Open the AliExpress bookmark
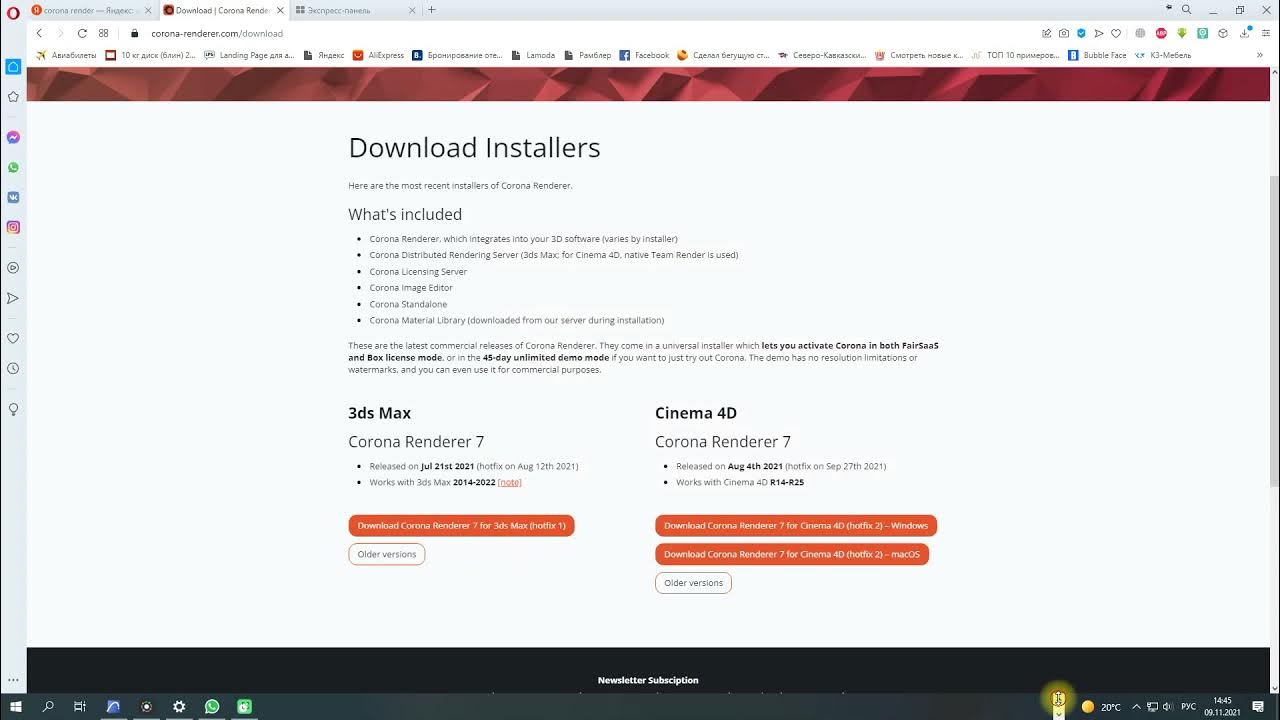The height and width of the screenshot is (720, 1280). click(x=378, y=55)
